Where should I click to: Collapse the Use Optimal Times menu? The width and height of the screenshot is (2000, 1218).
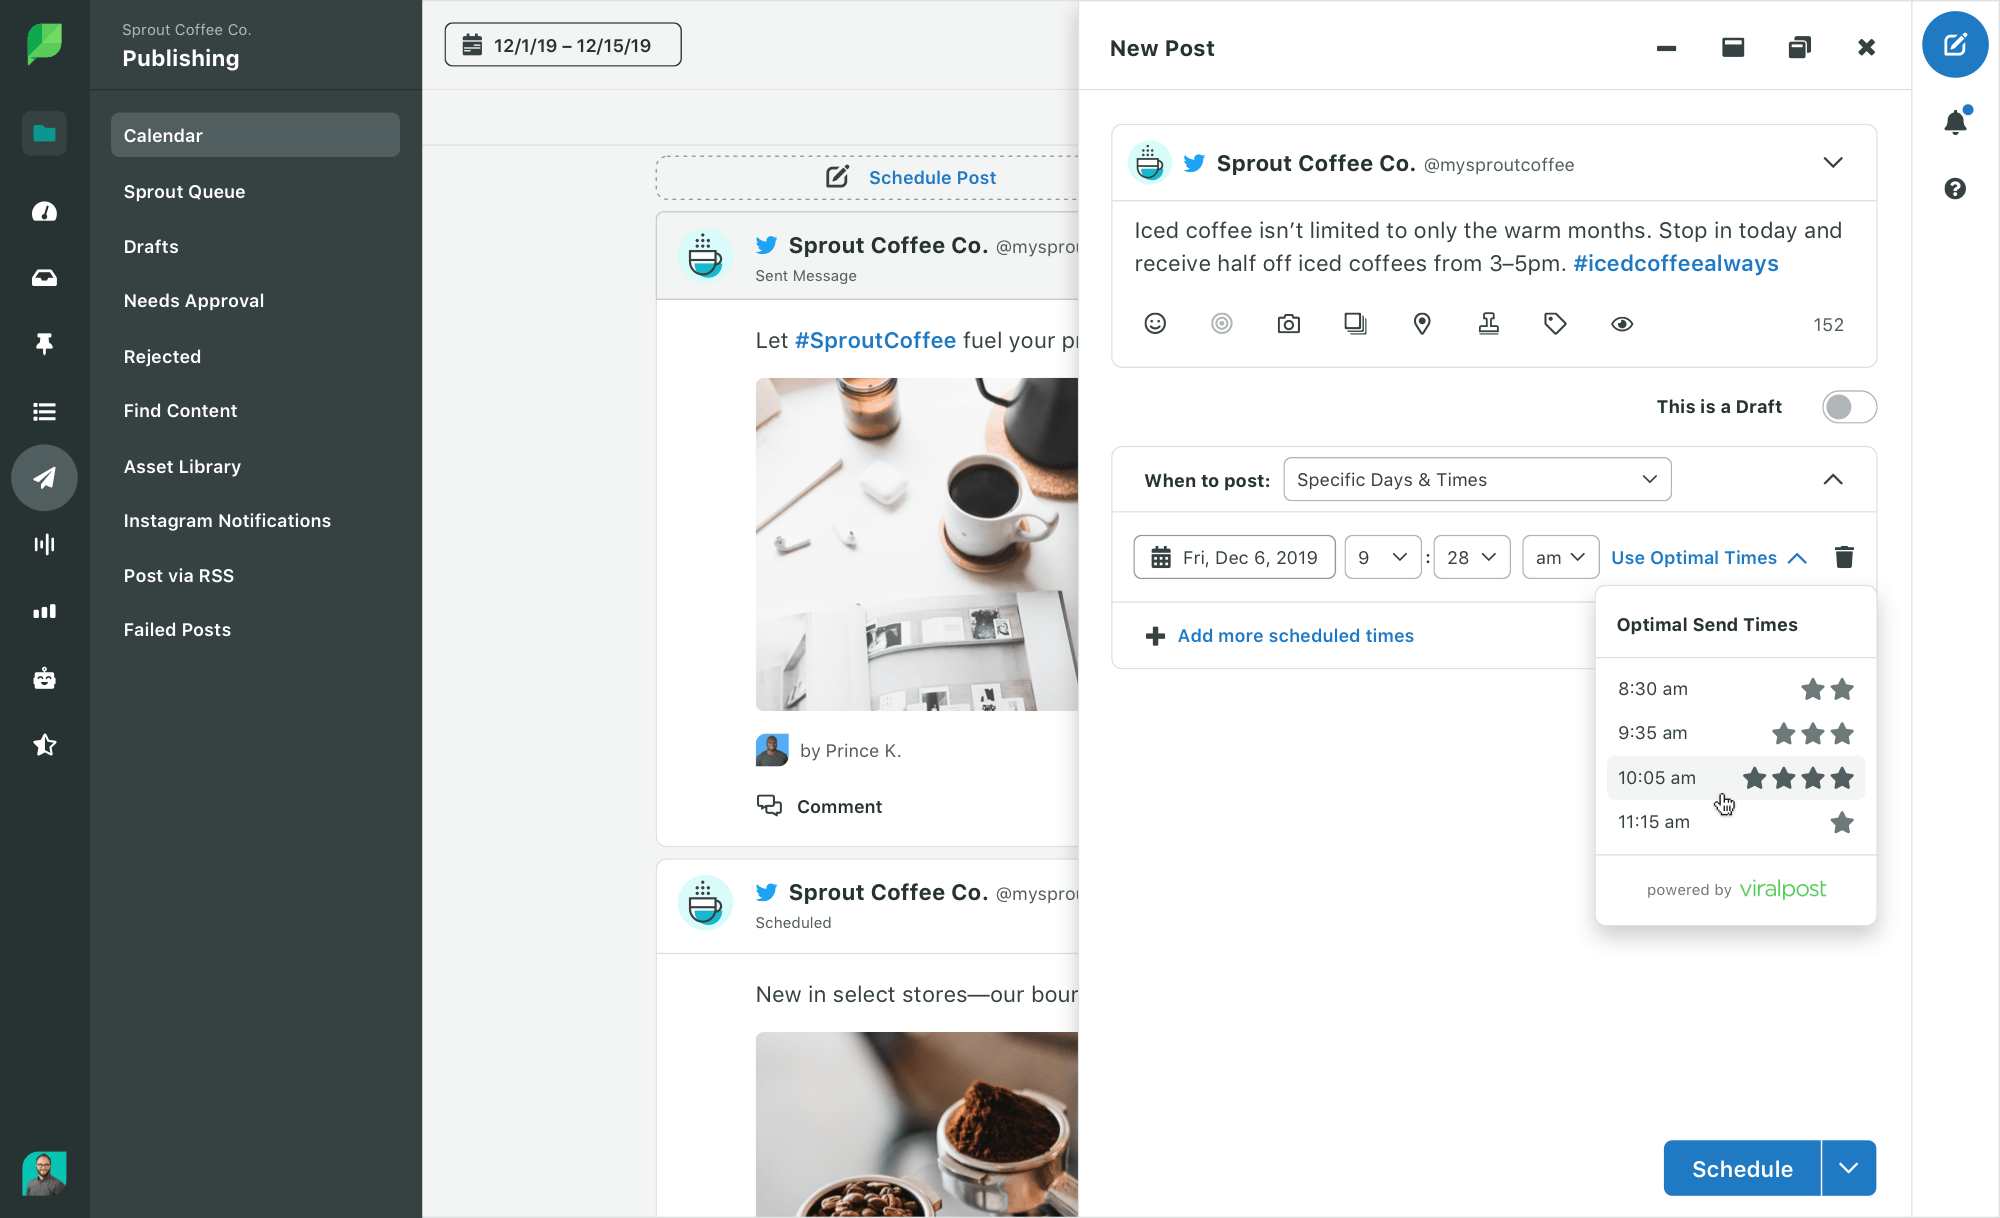pos(1709,557)
